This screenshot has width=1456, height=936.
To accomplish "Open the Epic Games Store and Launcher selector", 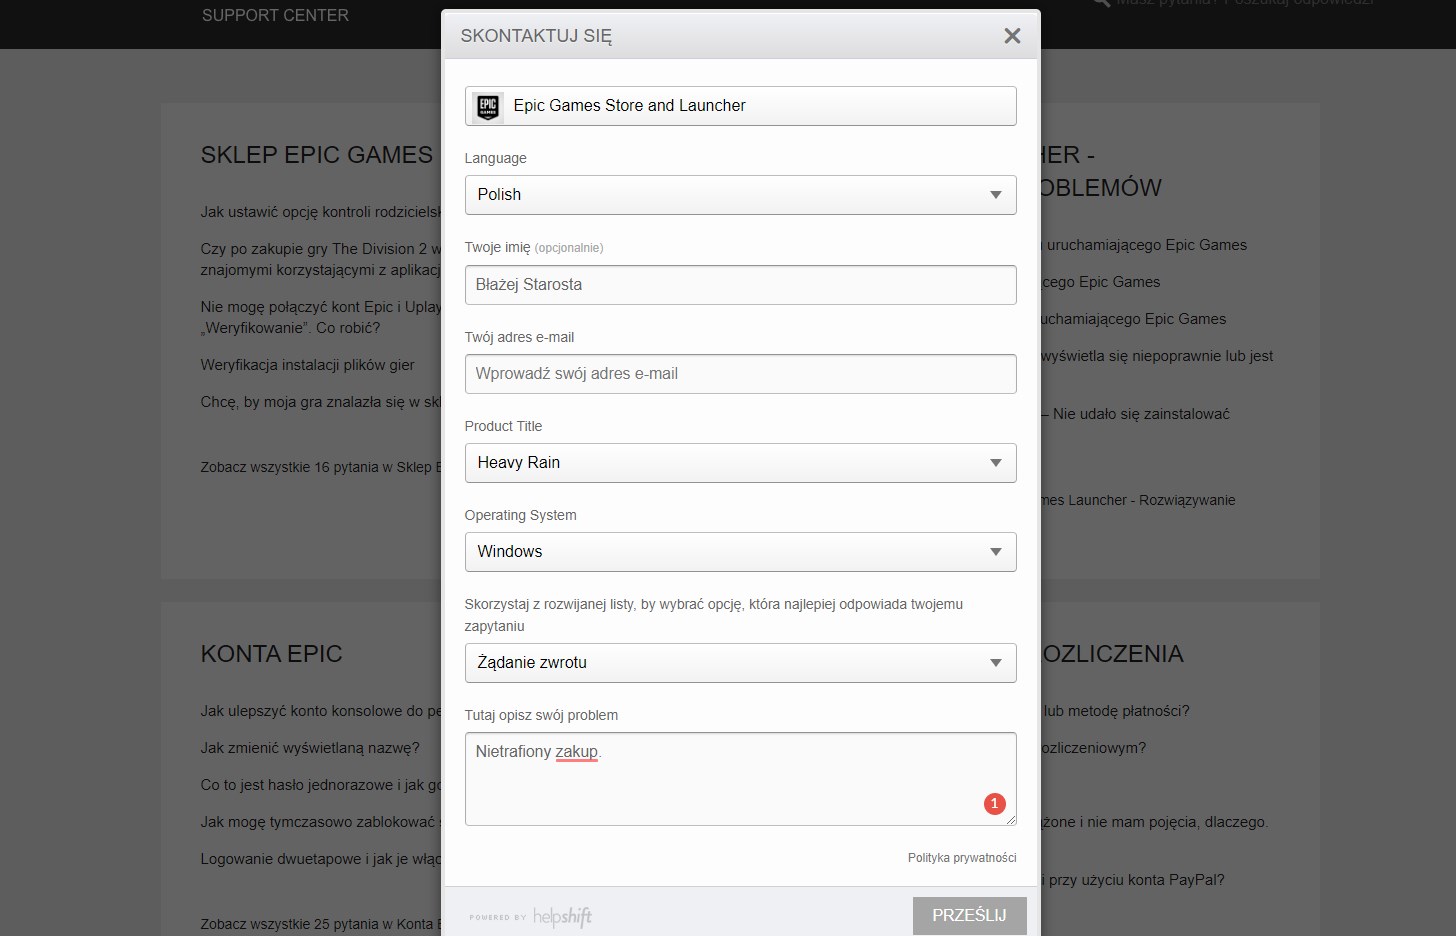I will [740, 106].
